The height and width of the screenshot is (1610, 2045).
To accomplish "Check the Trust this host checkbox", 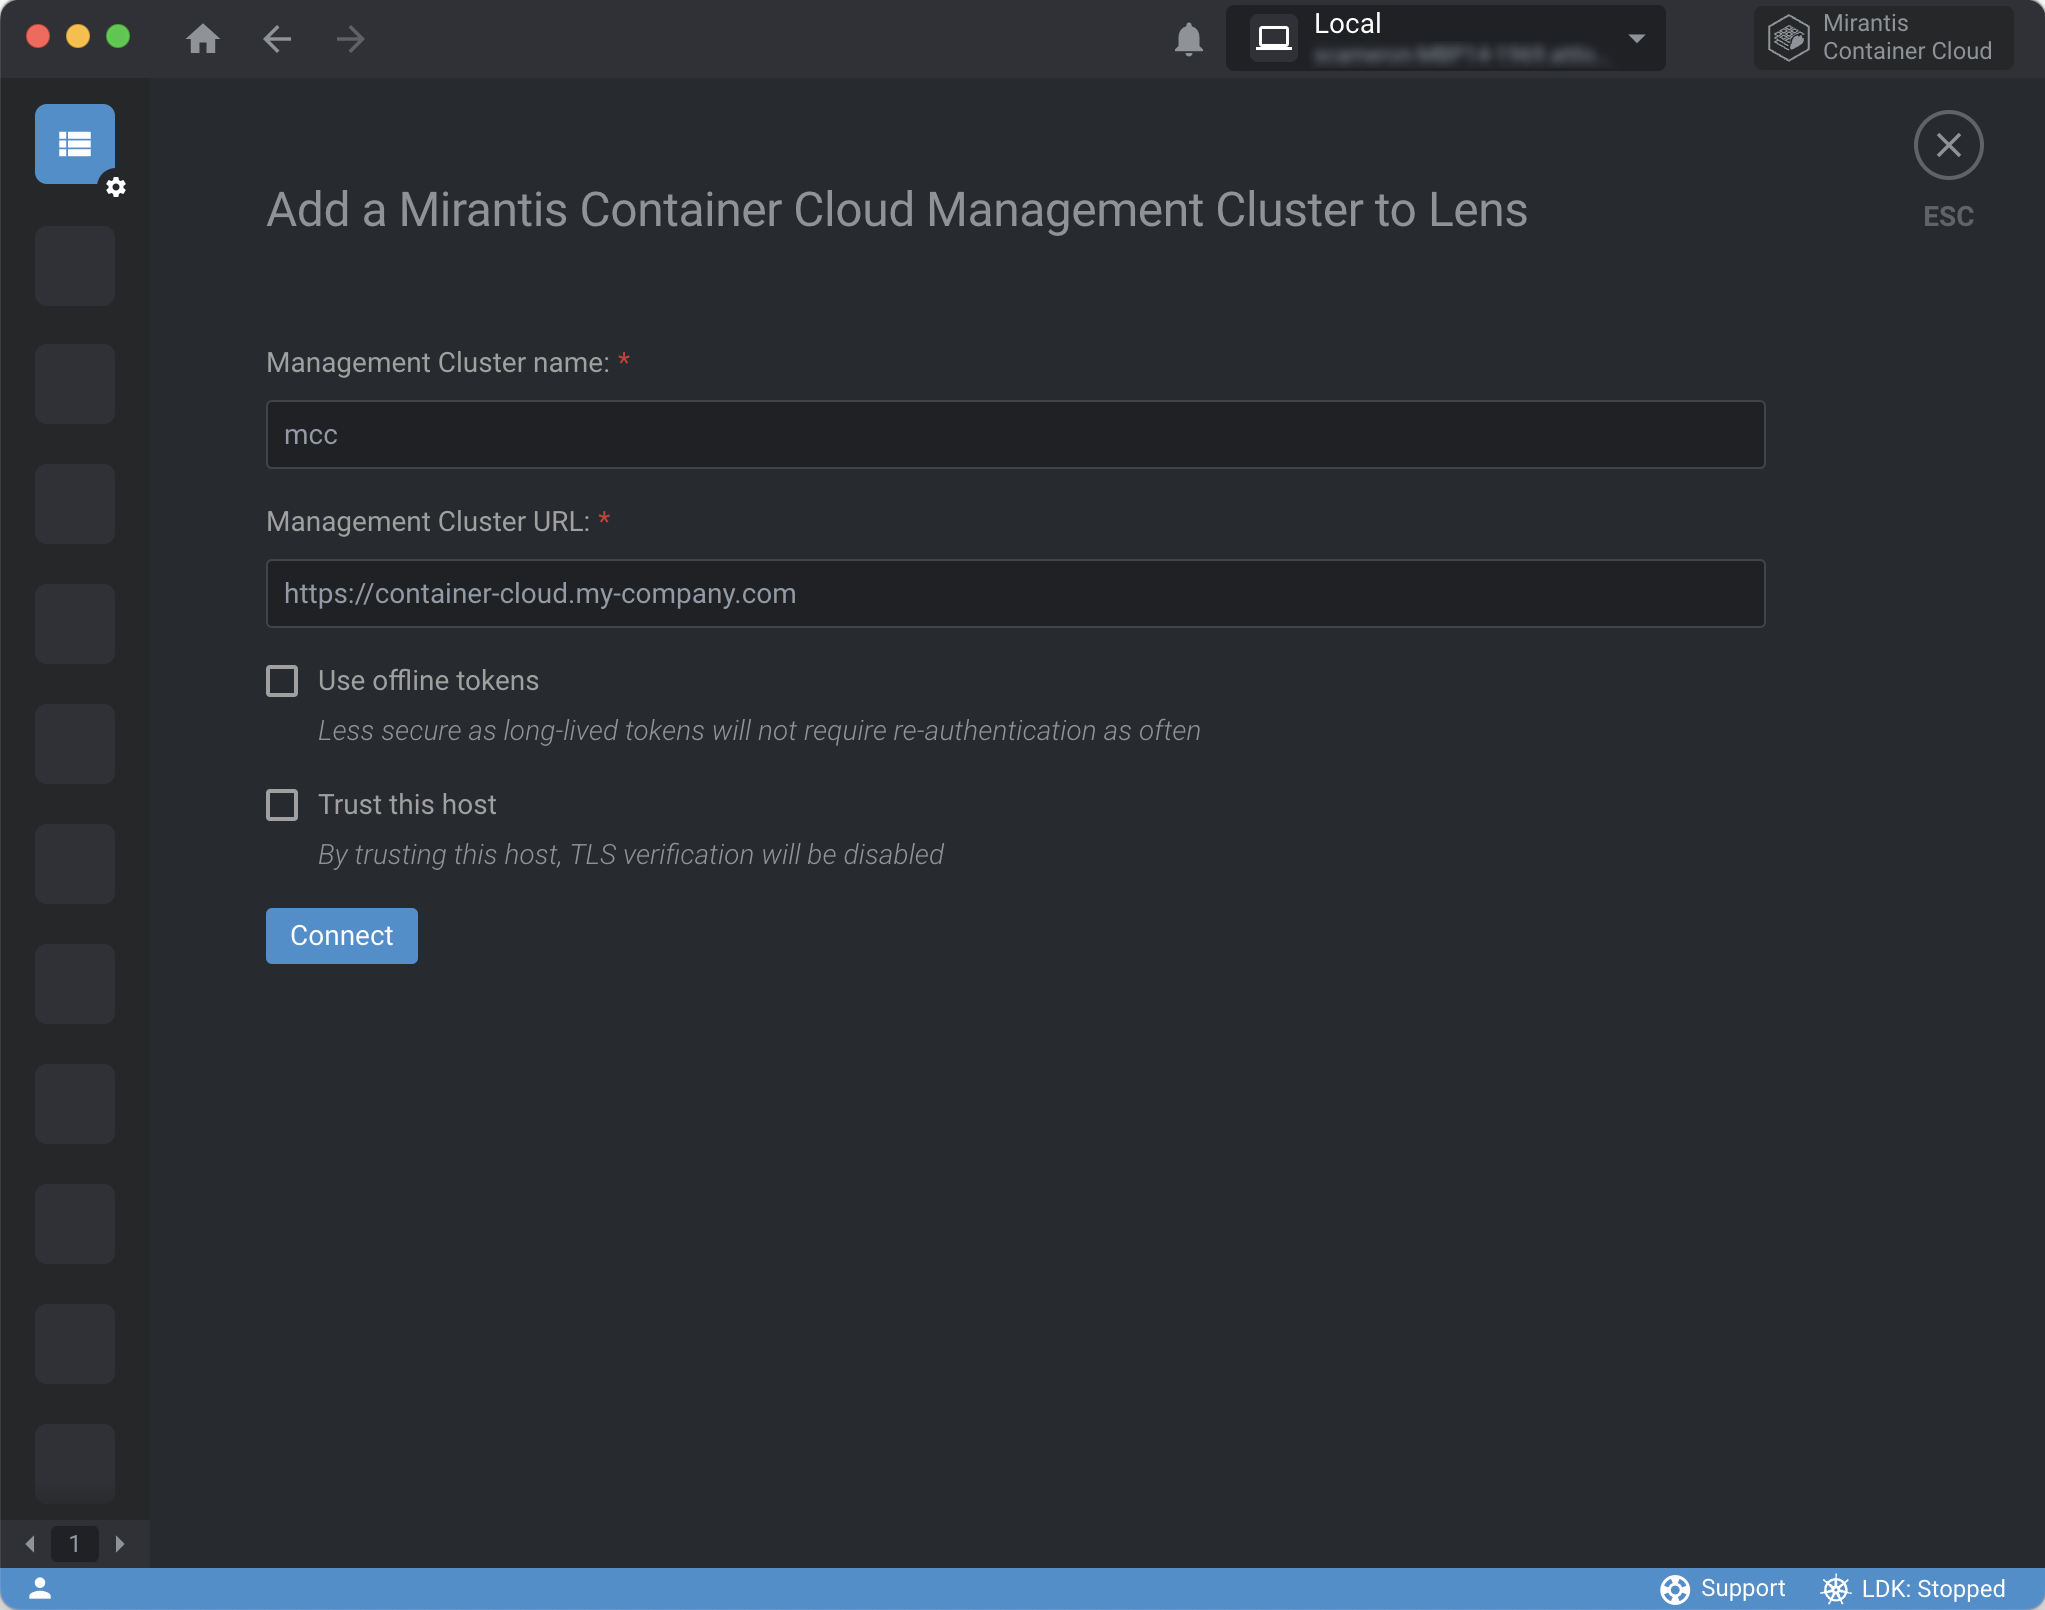I will tap(282, 805).
